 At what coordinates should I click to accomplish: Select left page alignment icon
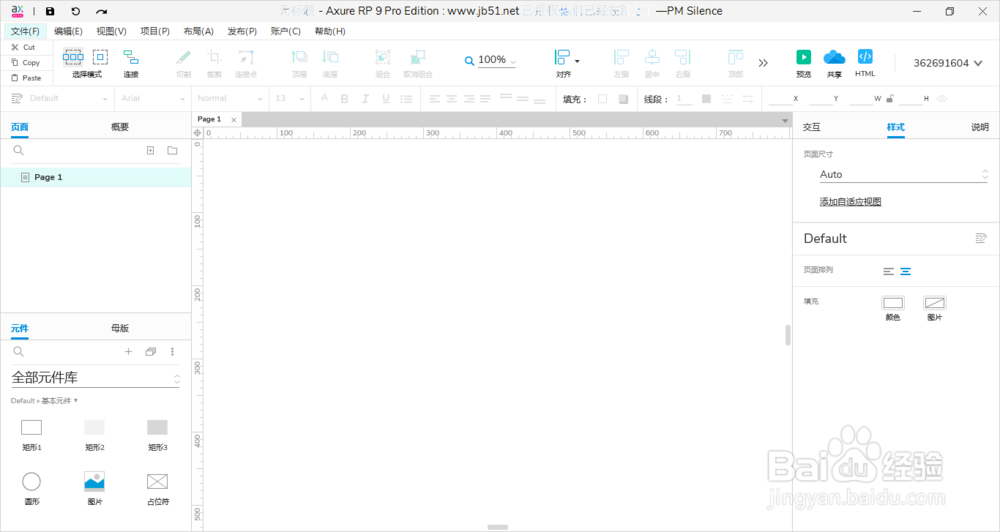(888, 271)
